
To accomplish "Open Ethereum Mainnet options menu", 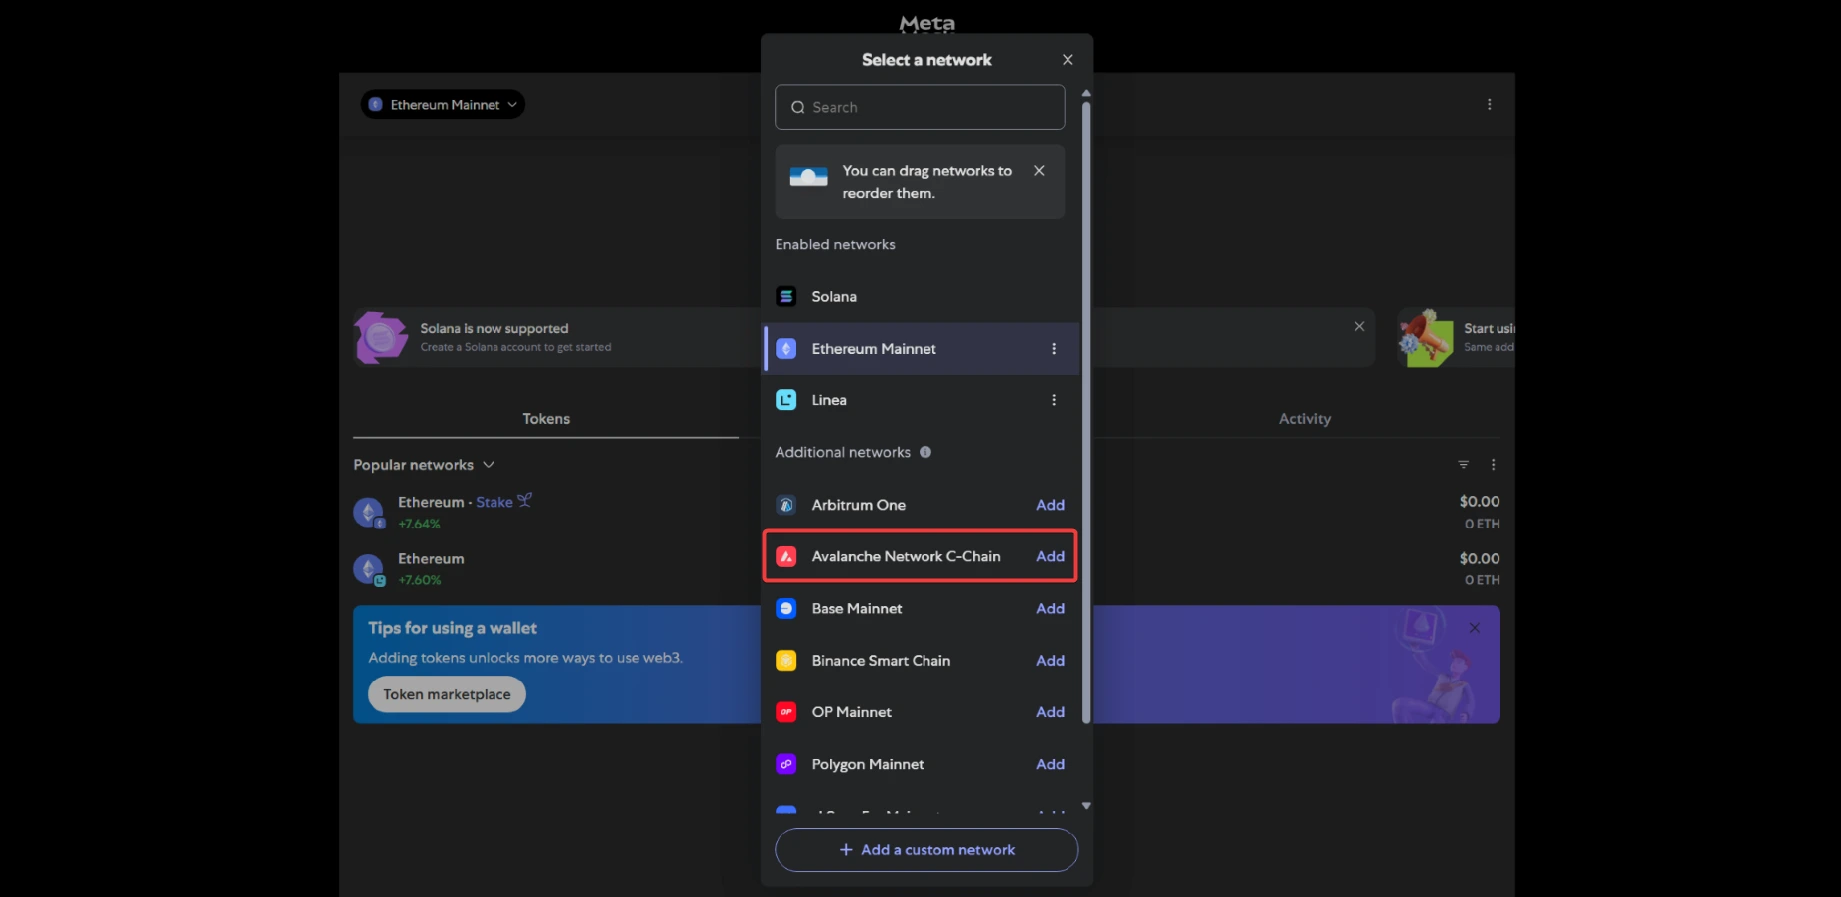I will (1053, 349).
